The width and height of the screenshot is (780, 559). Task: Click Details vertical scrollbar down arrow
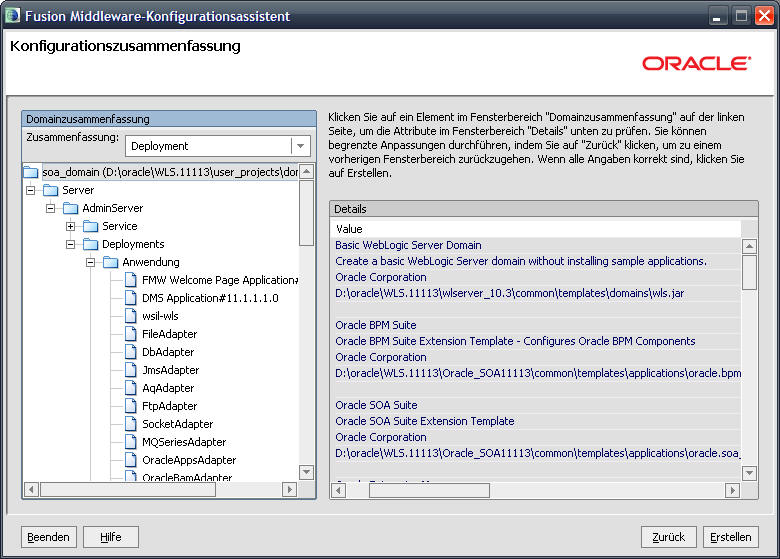[749, 473]
